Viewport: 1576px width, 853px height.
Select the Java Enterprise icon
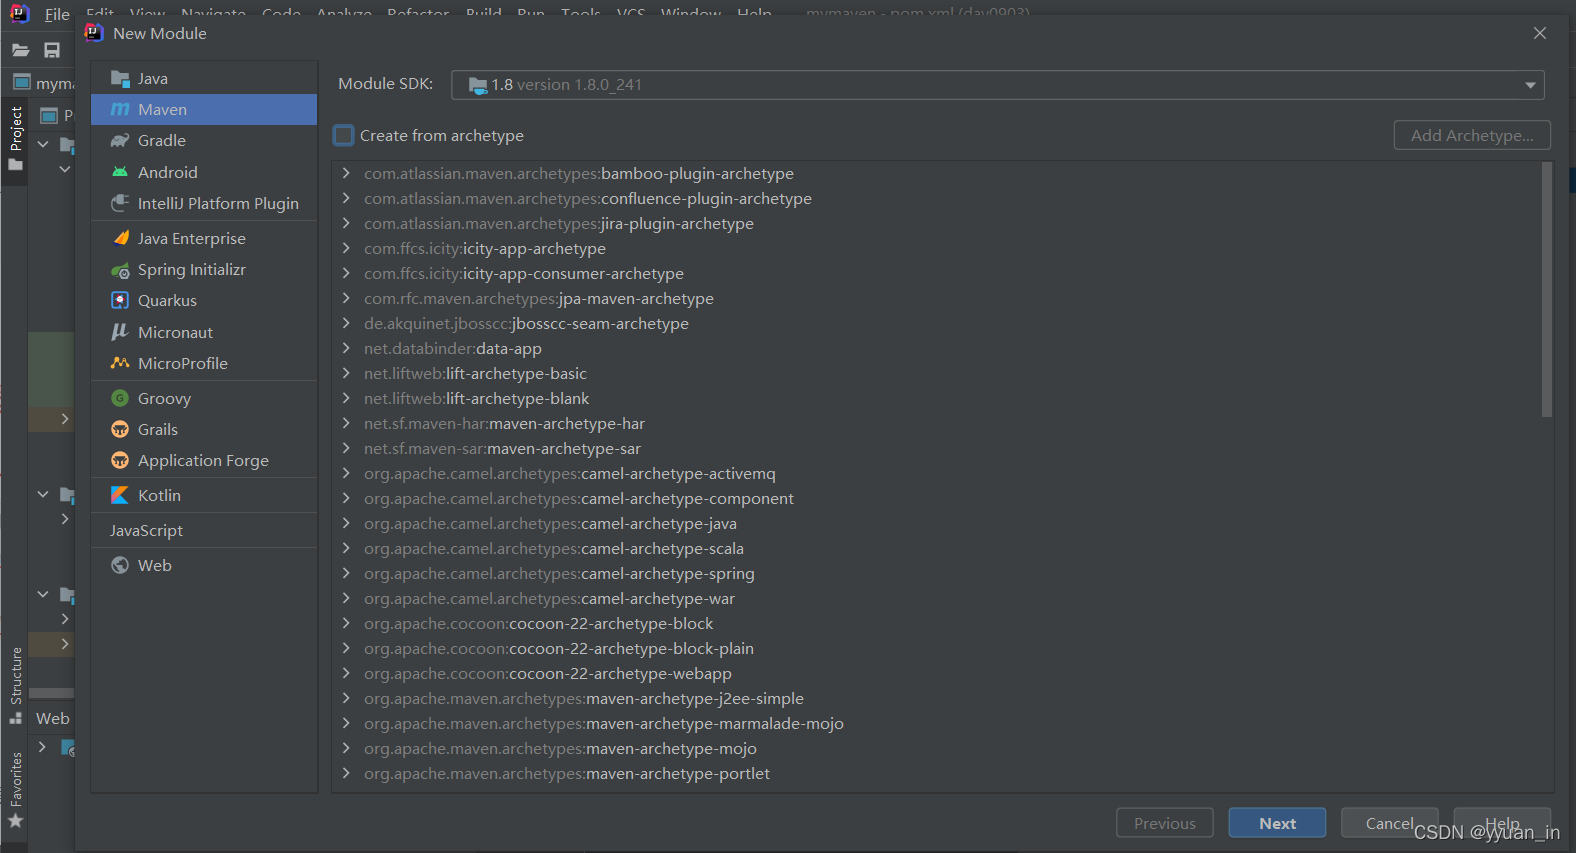point(120,238)
